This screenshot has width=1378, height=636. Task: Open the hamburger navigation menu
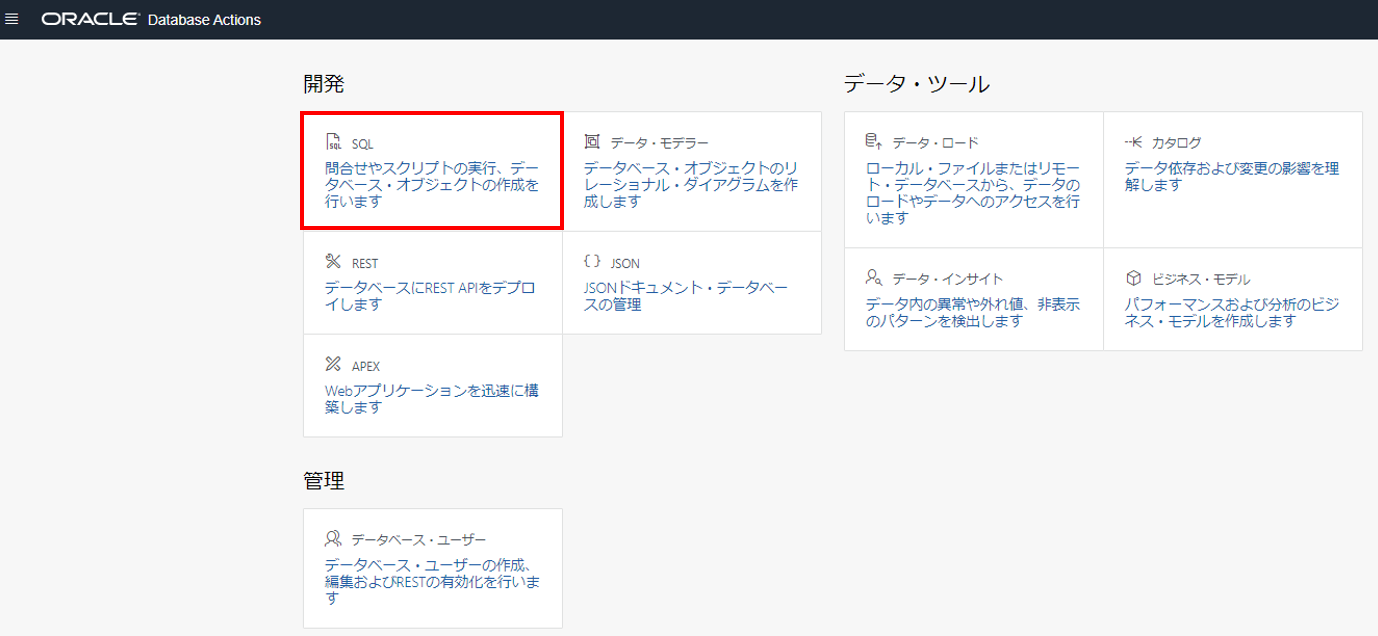[x=13, y=19]
